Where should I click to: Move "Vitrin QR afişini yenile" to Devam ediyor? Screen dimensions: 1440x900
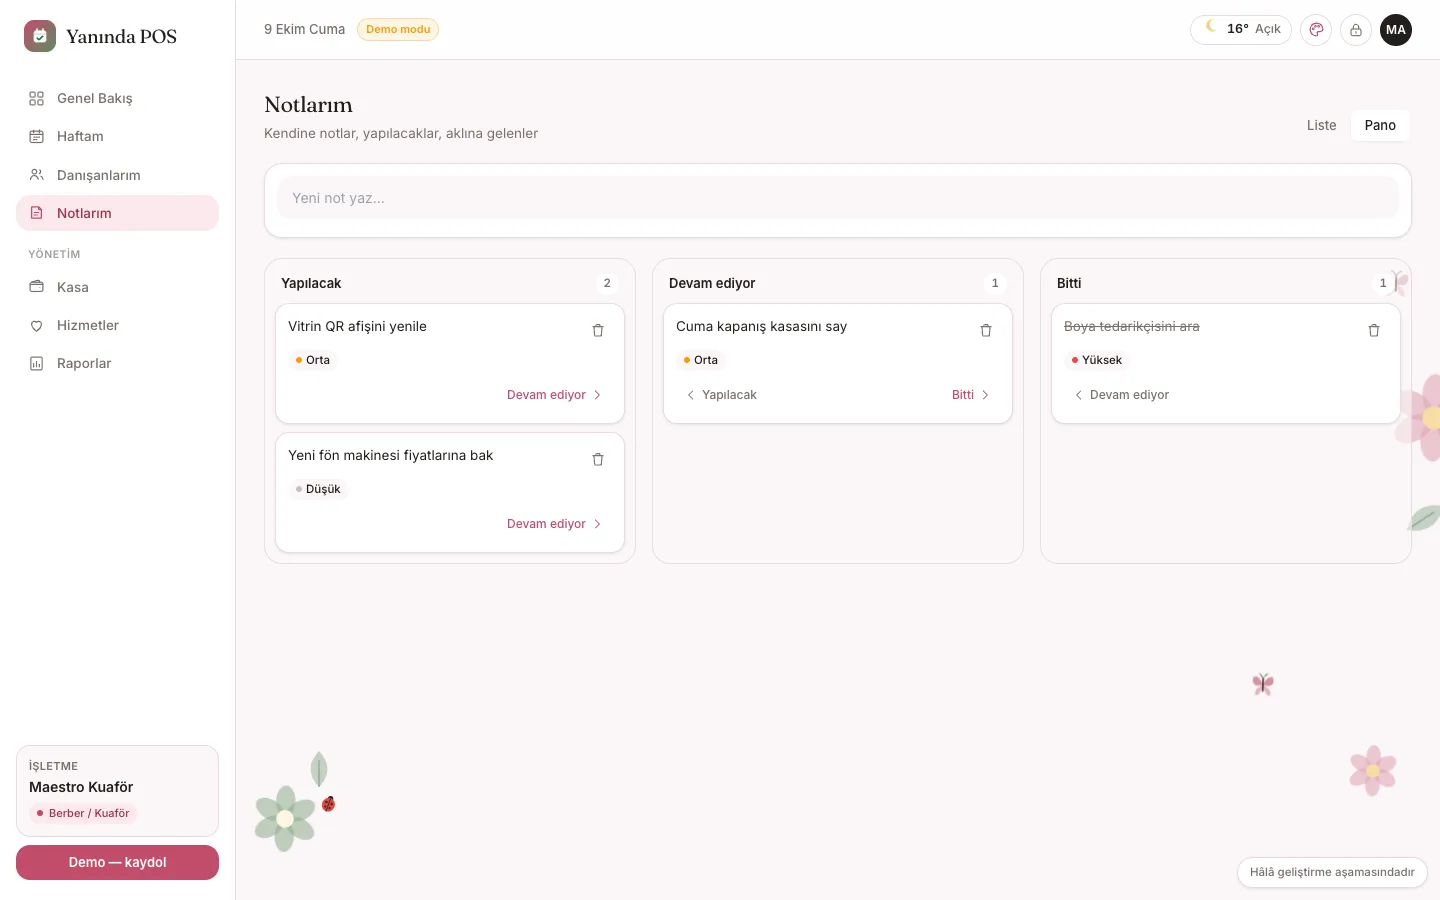click(x=554, y=395)
